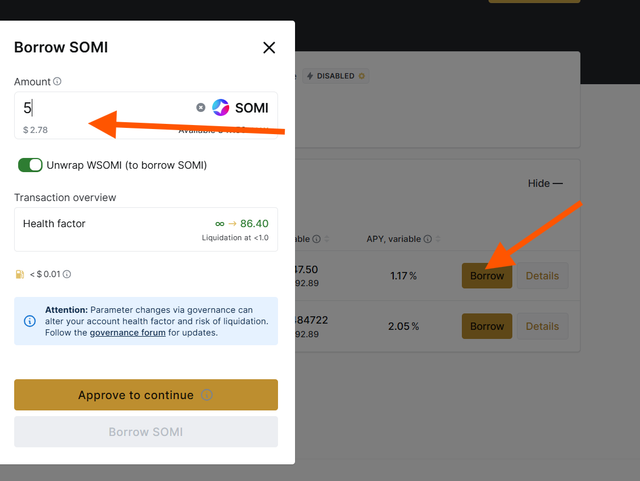
Task: Click the DISABLED badge gear icon
Action: click(361, 76)
